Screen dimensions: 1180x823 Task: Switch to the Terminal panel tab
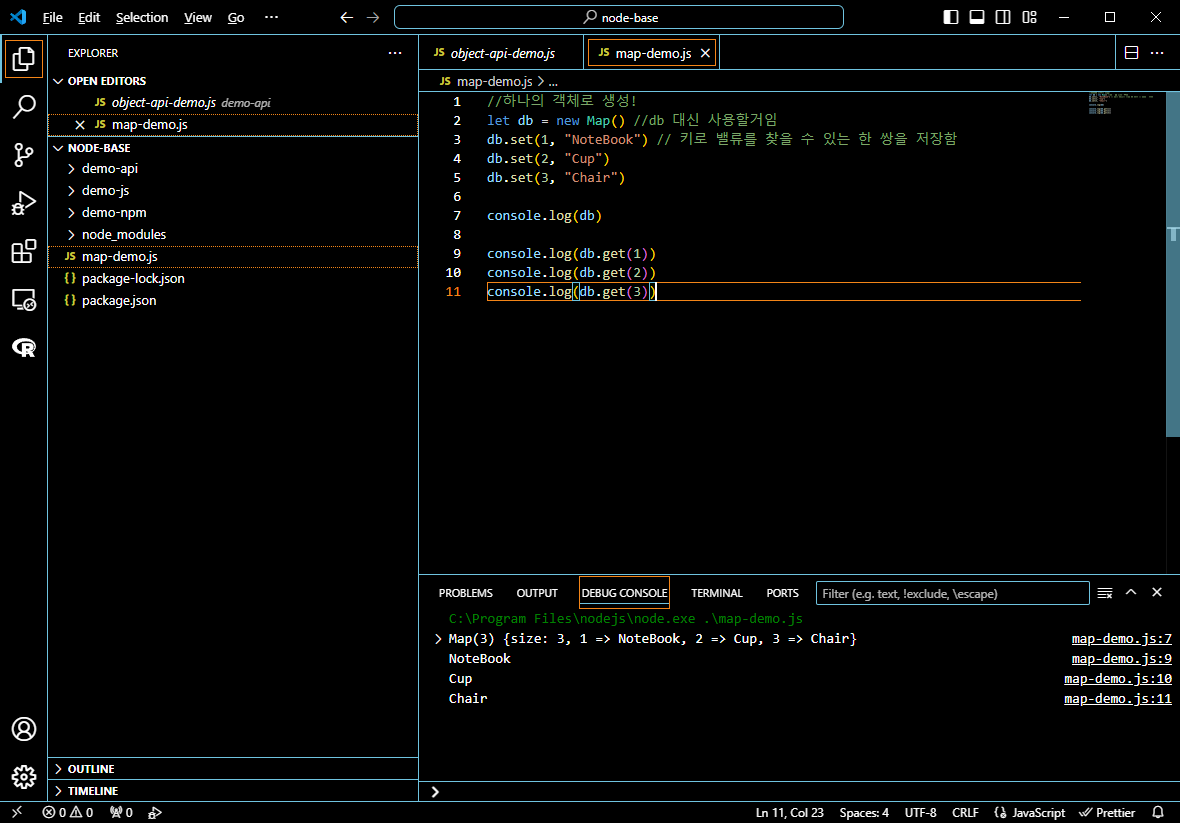click(x=716, y=593)
